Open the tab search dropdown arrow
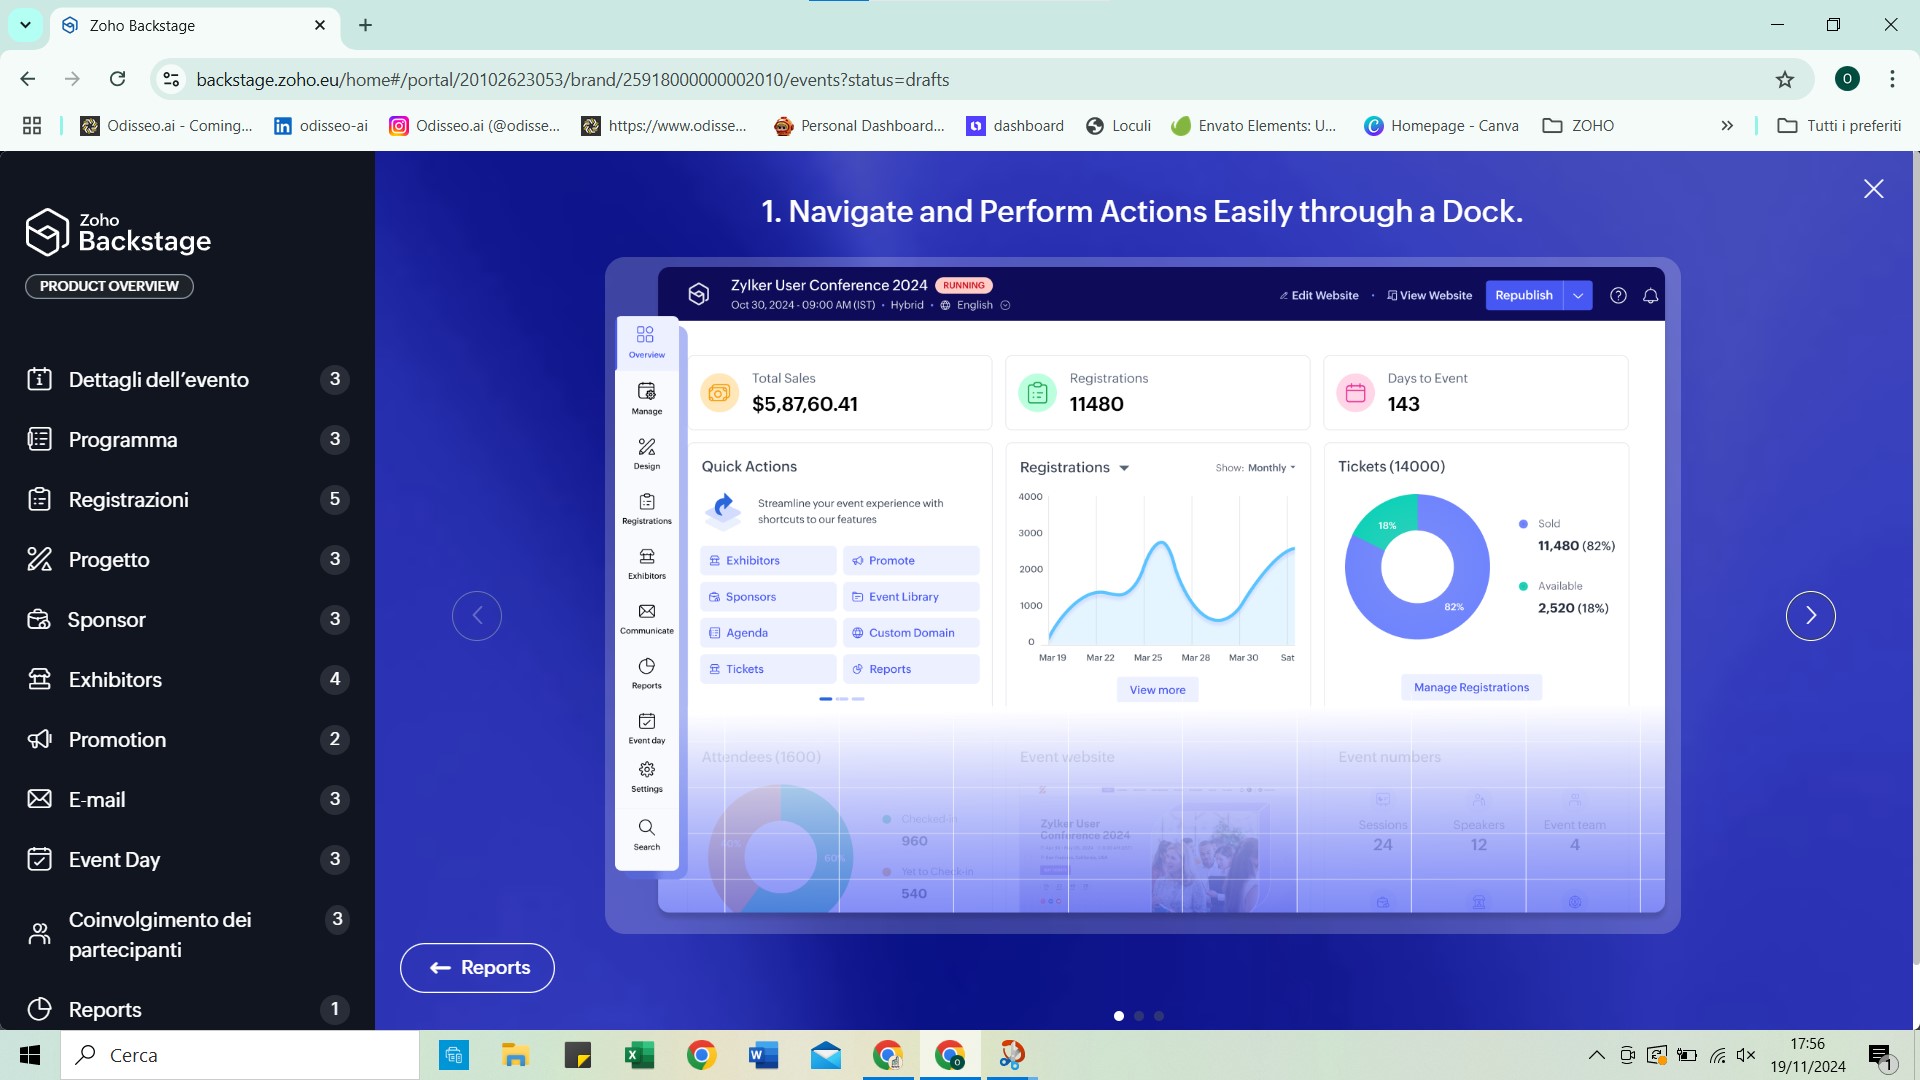Screen dimensions: 1920x1080 click(x=25, y=25)
